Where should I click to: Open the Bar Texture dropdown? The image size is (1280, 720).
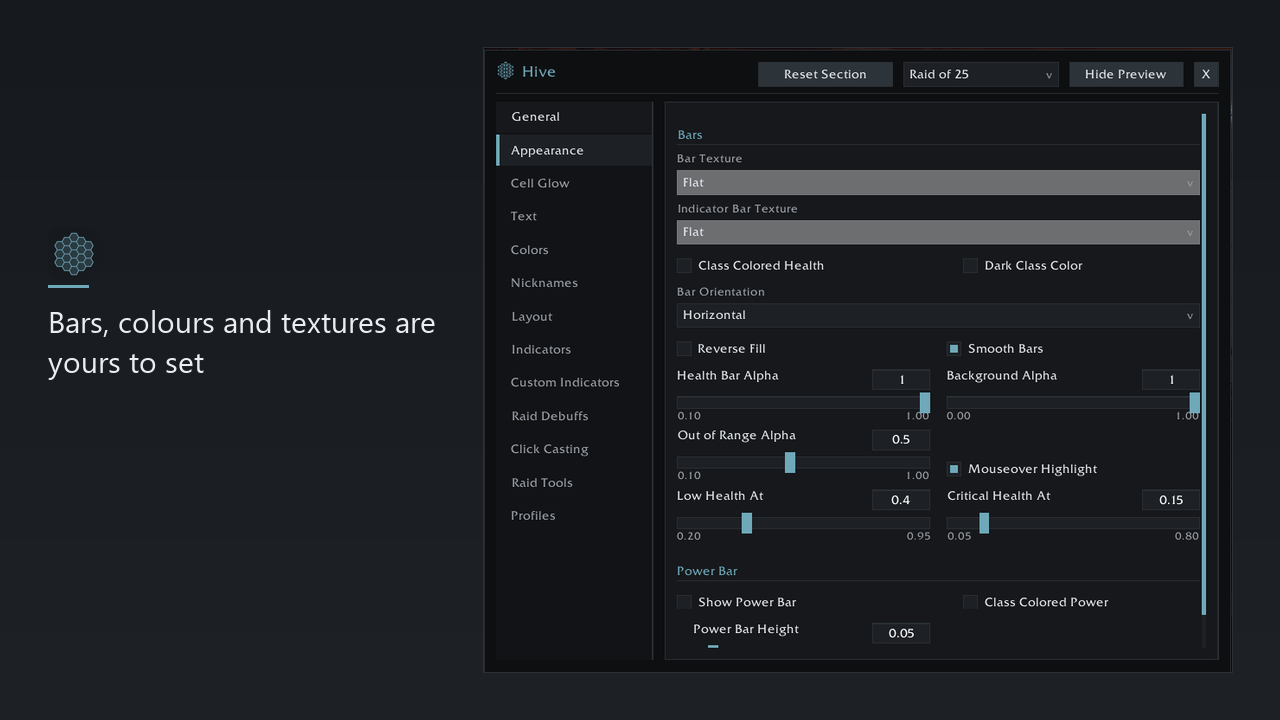tap(938, 182)
